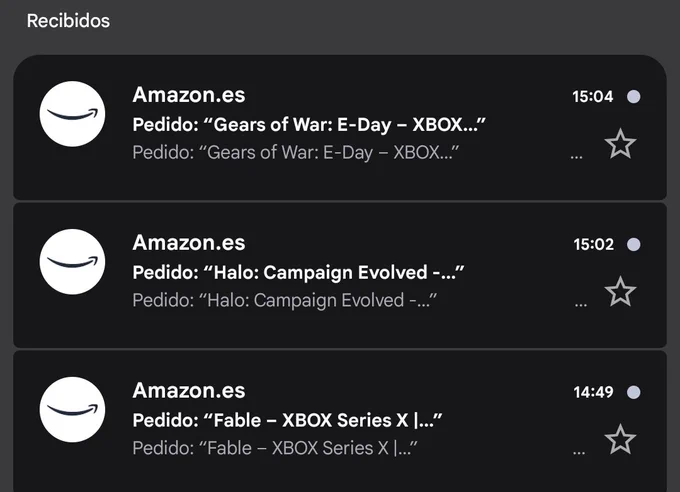Image resolution: width=680 pixels, height=492 pixels.
Task: Open bold subject Halo: Campaign Evolved
Action: [298, 273]
